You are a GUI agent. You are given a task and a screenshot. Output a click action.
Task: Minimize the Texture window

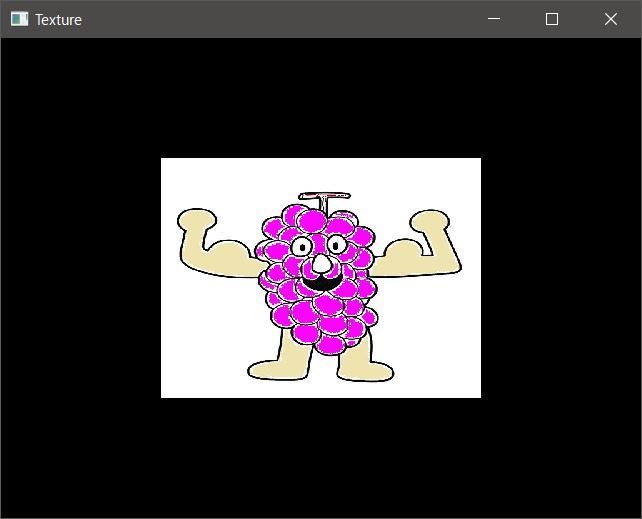coord(494,19)
